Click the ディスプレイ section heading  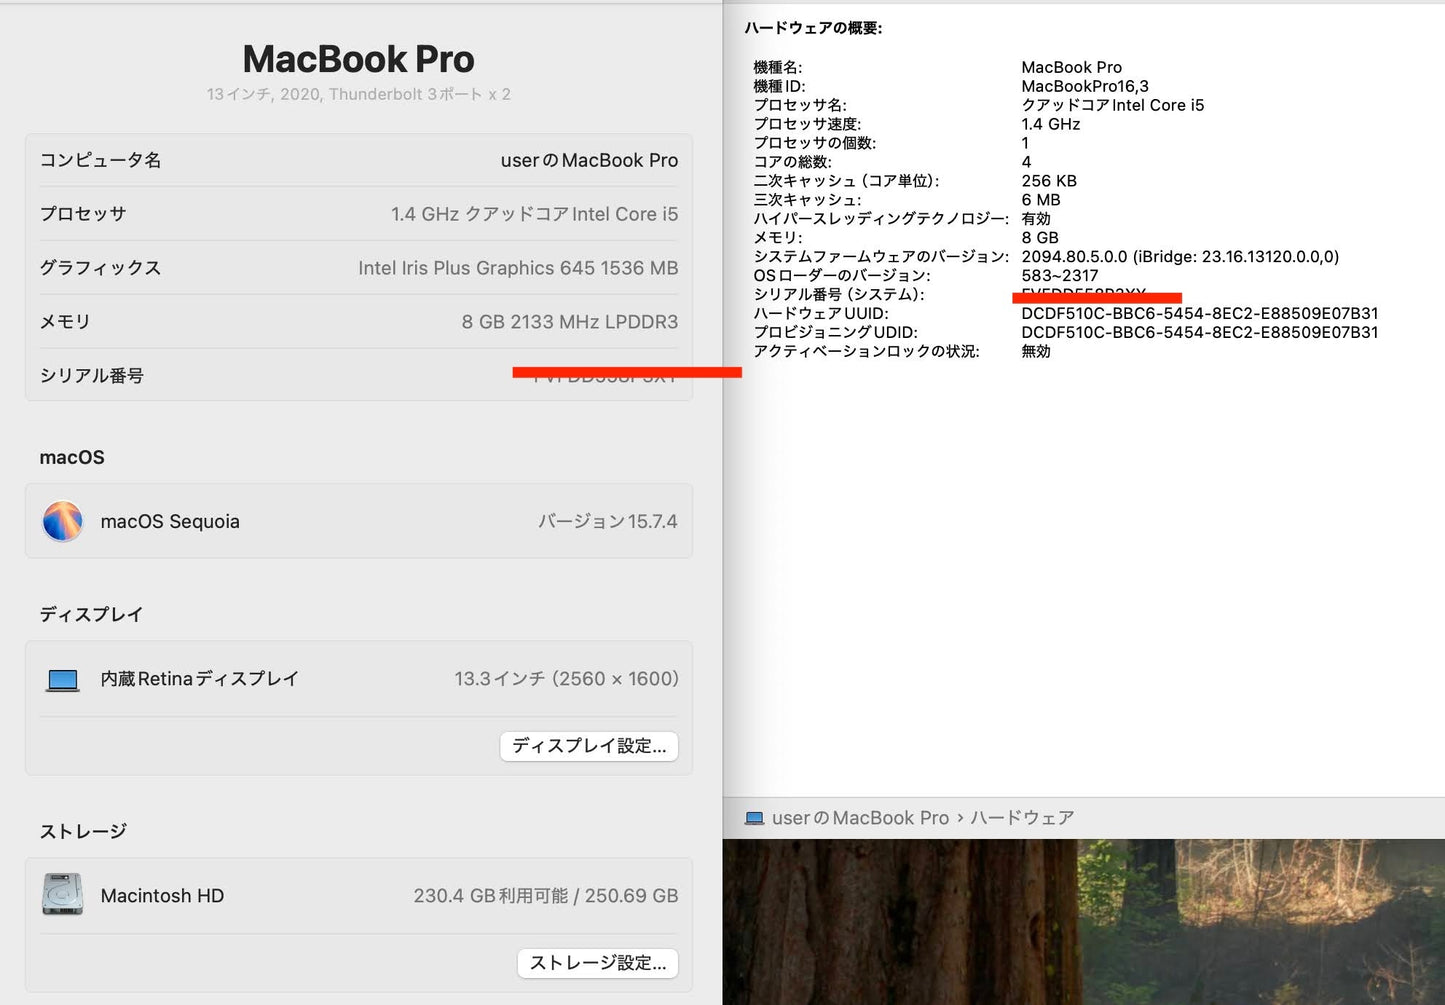click(91, 614)
